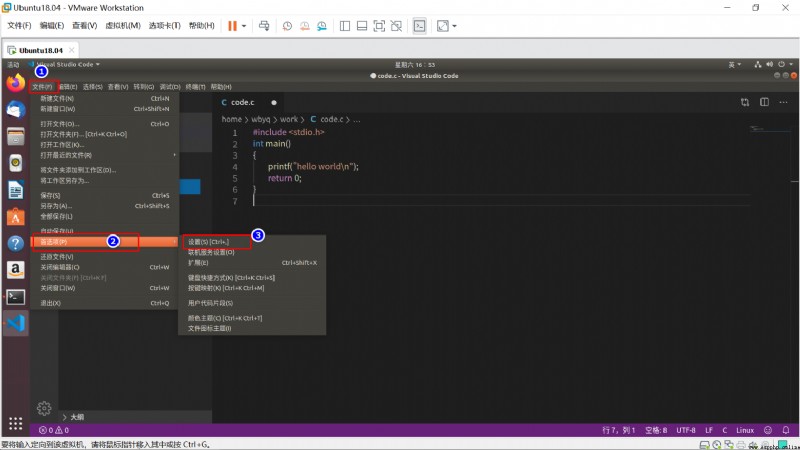800x450 pixels.
Task: Choose 颜色主题(C) from submenu
Action: tap(252, 318)
